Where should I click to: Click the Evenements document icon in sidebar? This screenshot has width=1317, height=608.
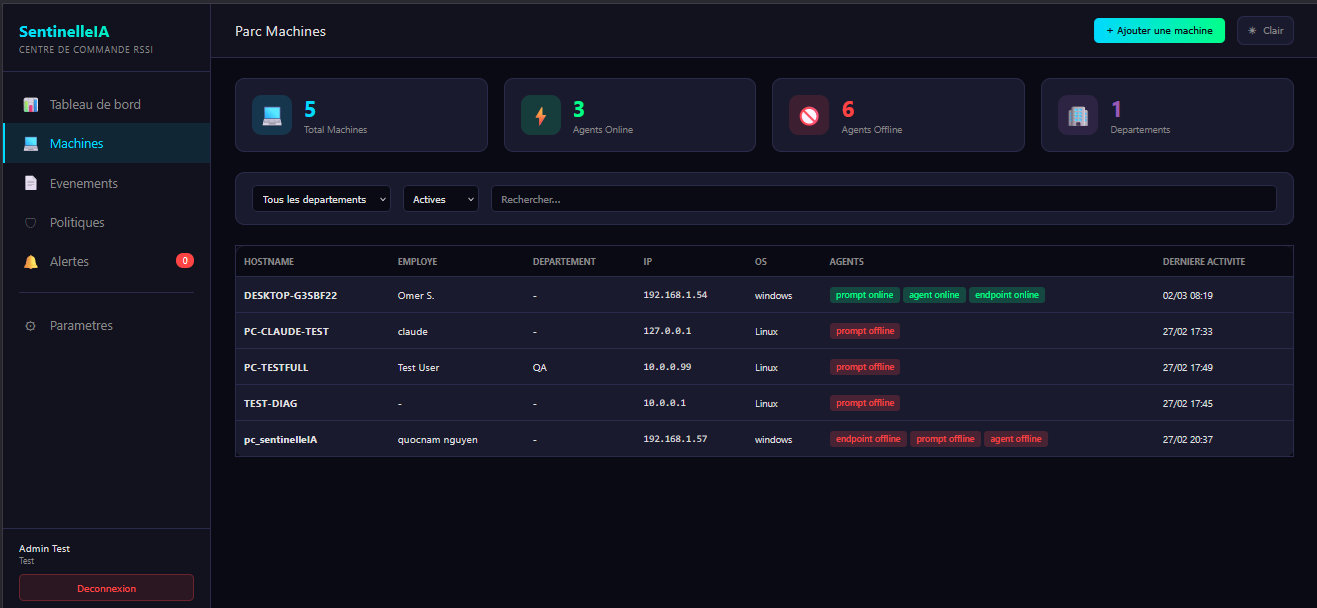tap(31, 183)
